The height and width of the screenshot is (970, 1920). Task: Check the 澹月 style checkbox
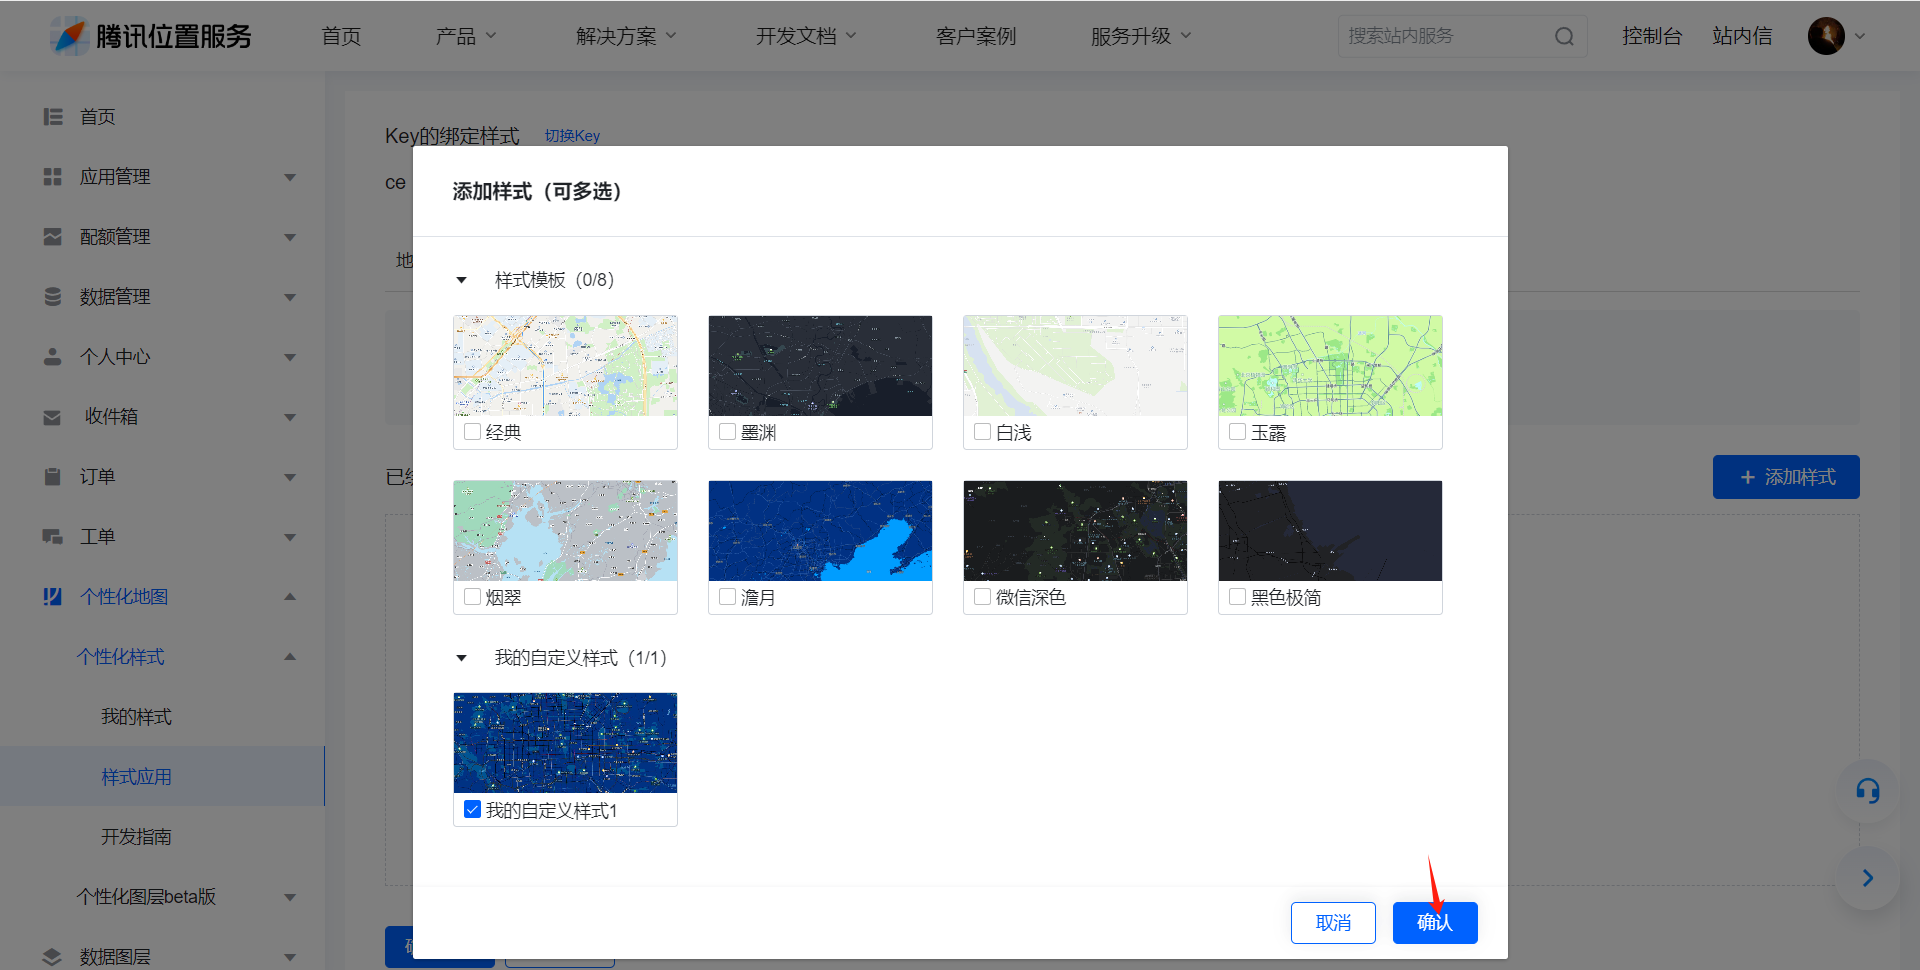pyautogui.click(x=728, y=597)
